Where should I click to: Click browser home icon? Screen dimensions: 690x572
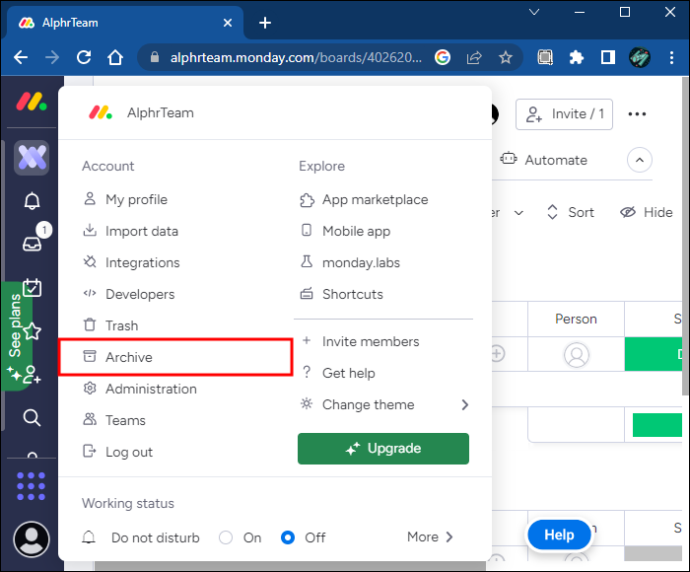(115, 57)
